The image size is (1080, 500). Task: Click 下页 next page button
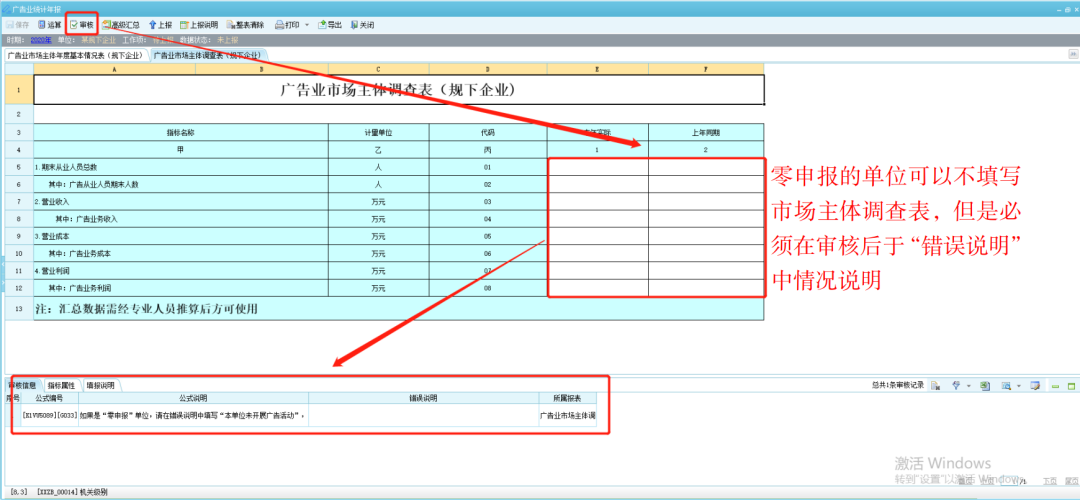tap(1050, 481)
